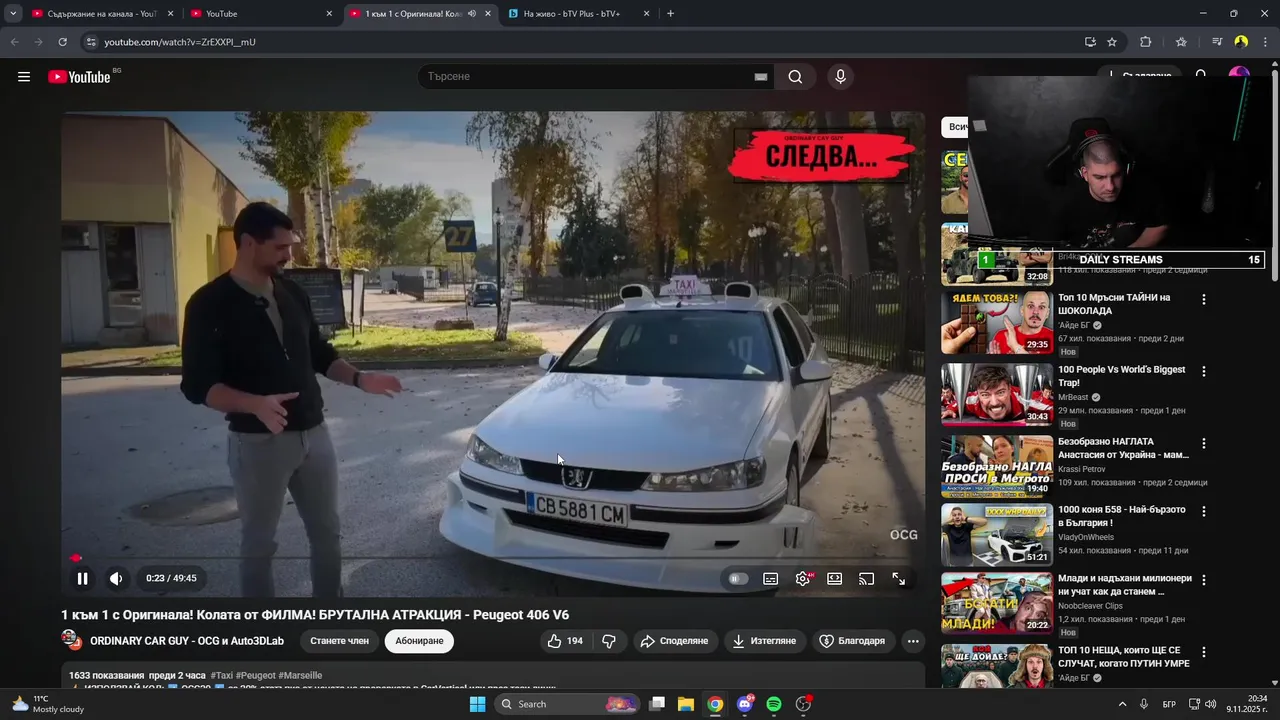This screenshot has height=720, width=1280.
Task: Go to the YouTube home logo
Action: pyautogui.click(x=79, y=77)
